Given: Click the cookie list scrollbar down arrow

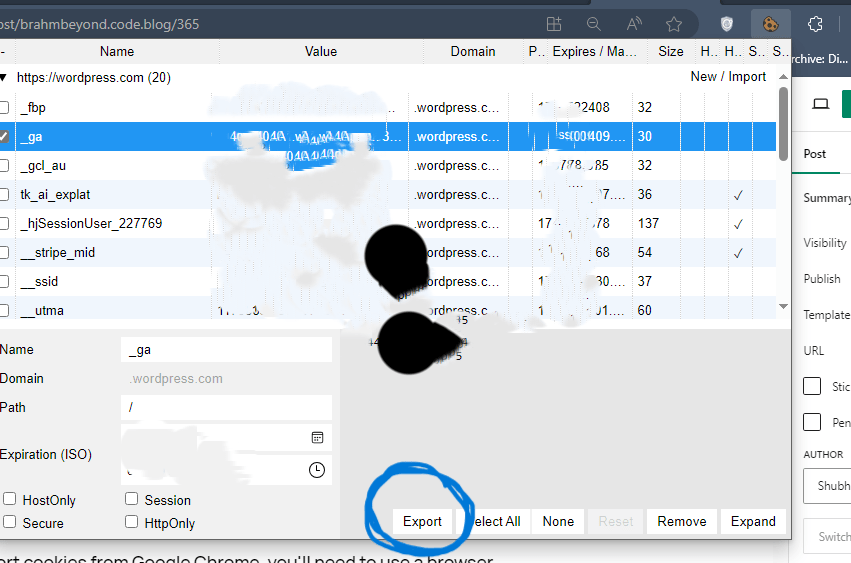Looking at the screenshot, I should pyautogui.click(x=783, y=307).
